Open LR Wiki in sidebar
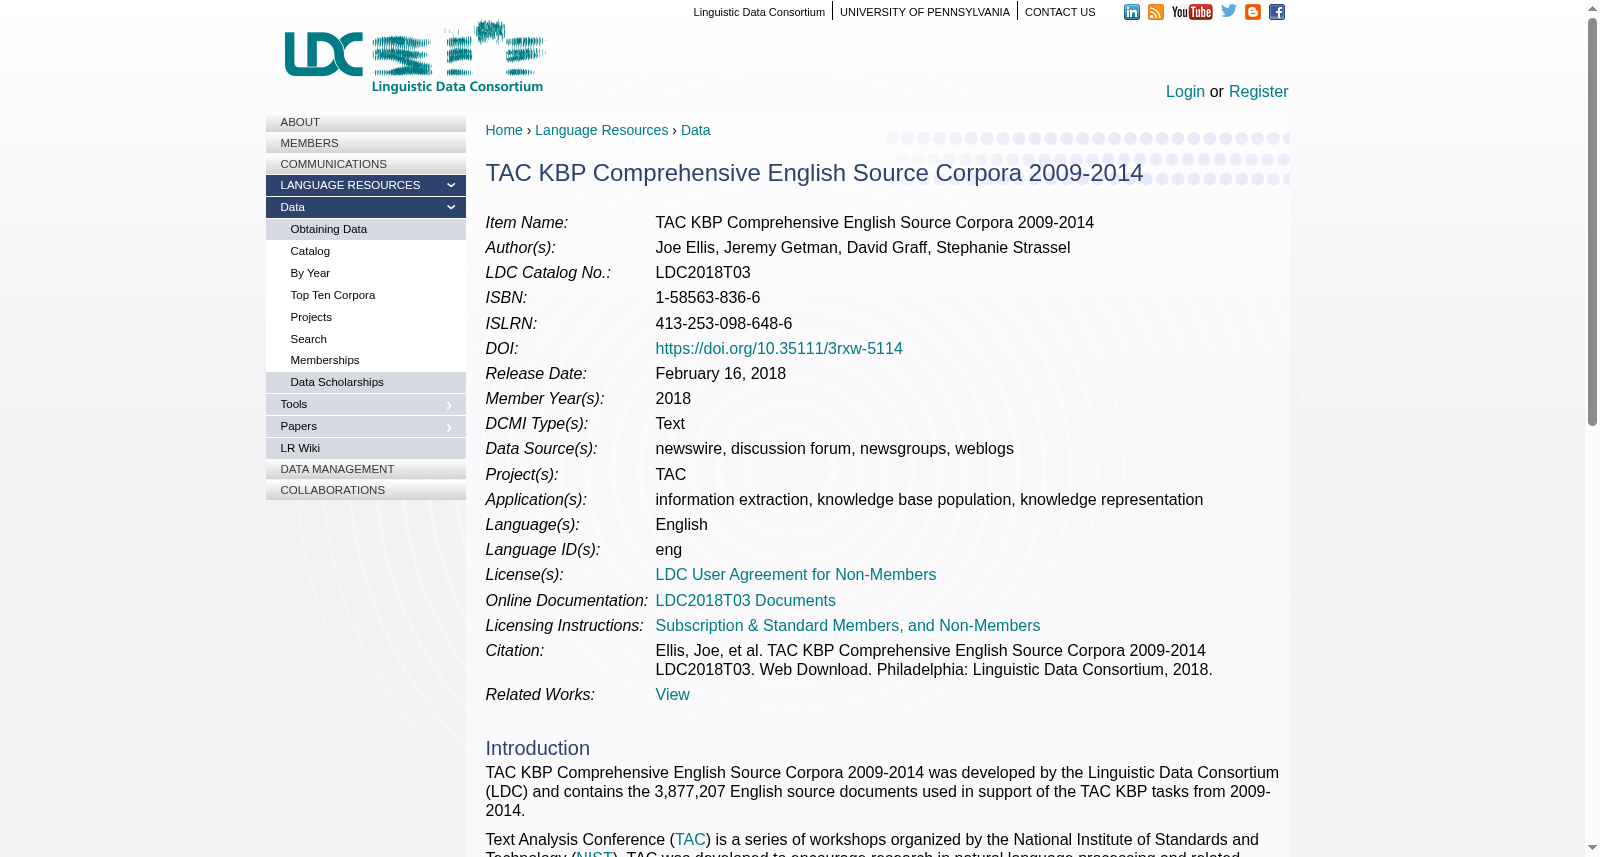 click(366, 448)
